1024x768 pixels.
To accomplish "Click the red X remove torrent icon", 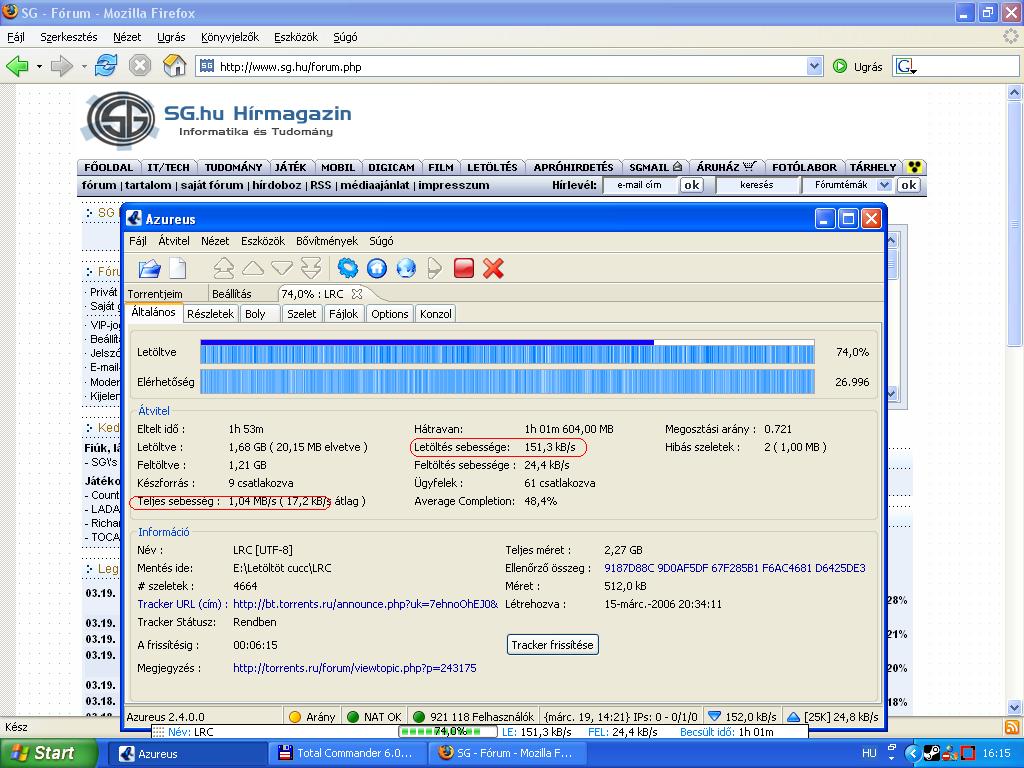I will point(493,268).
